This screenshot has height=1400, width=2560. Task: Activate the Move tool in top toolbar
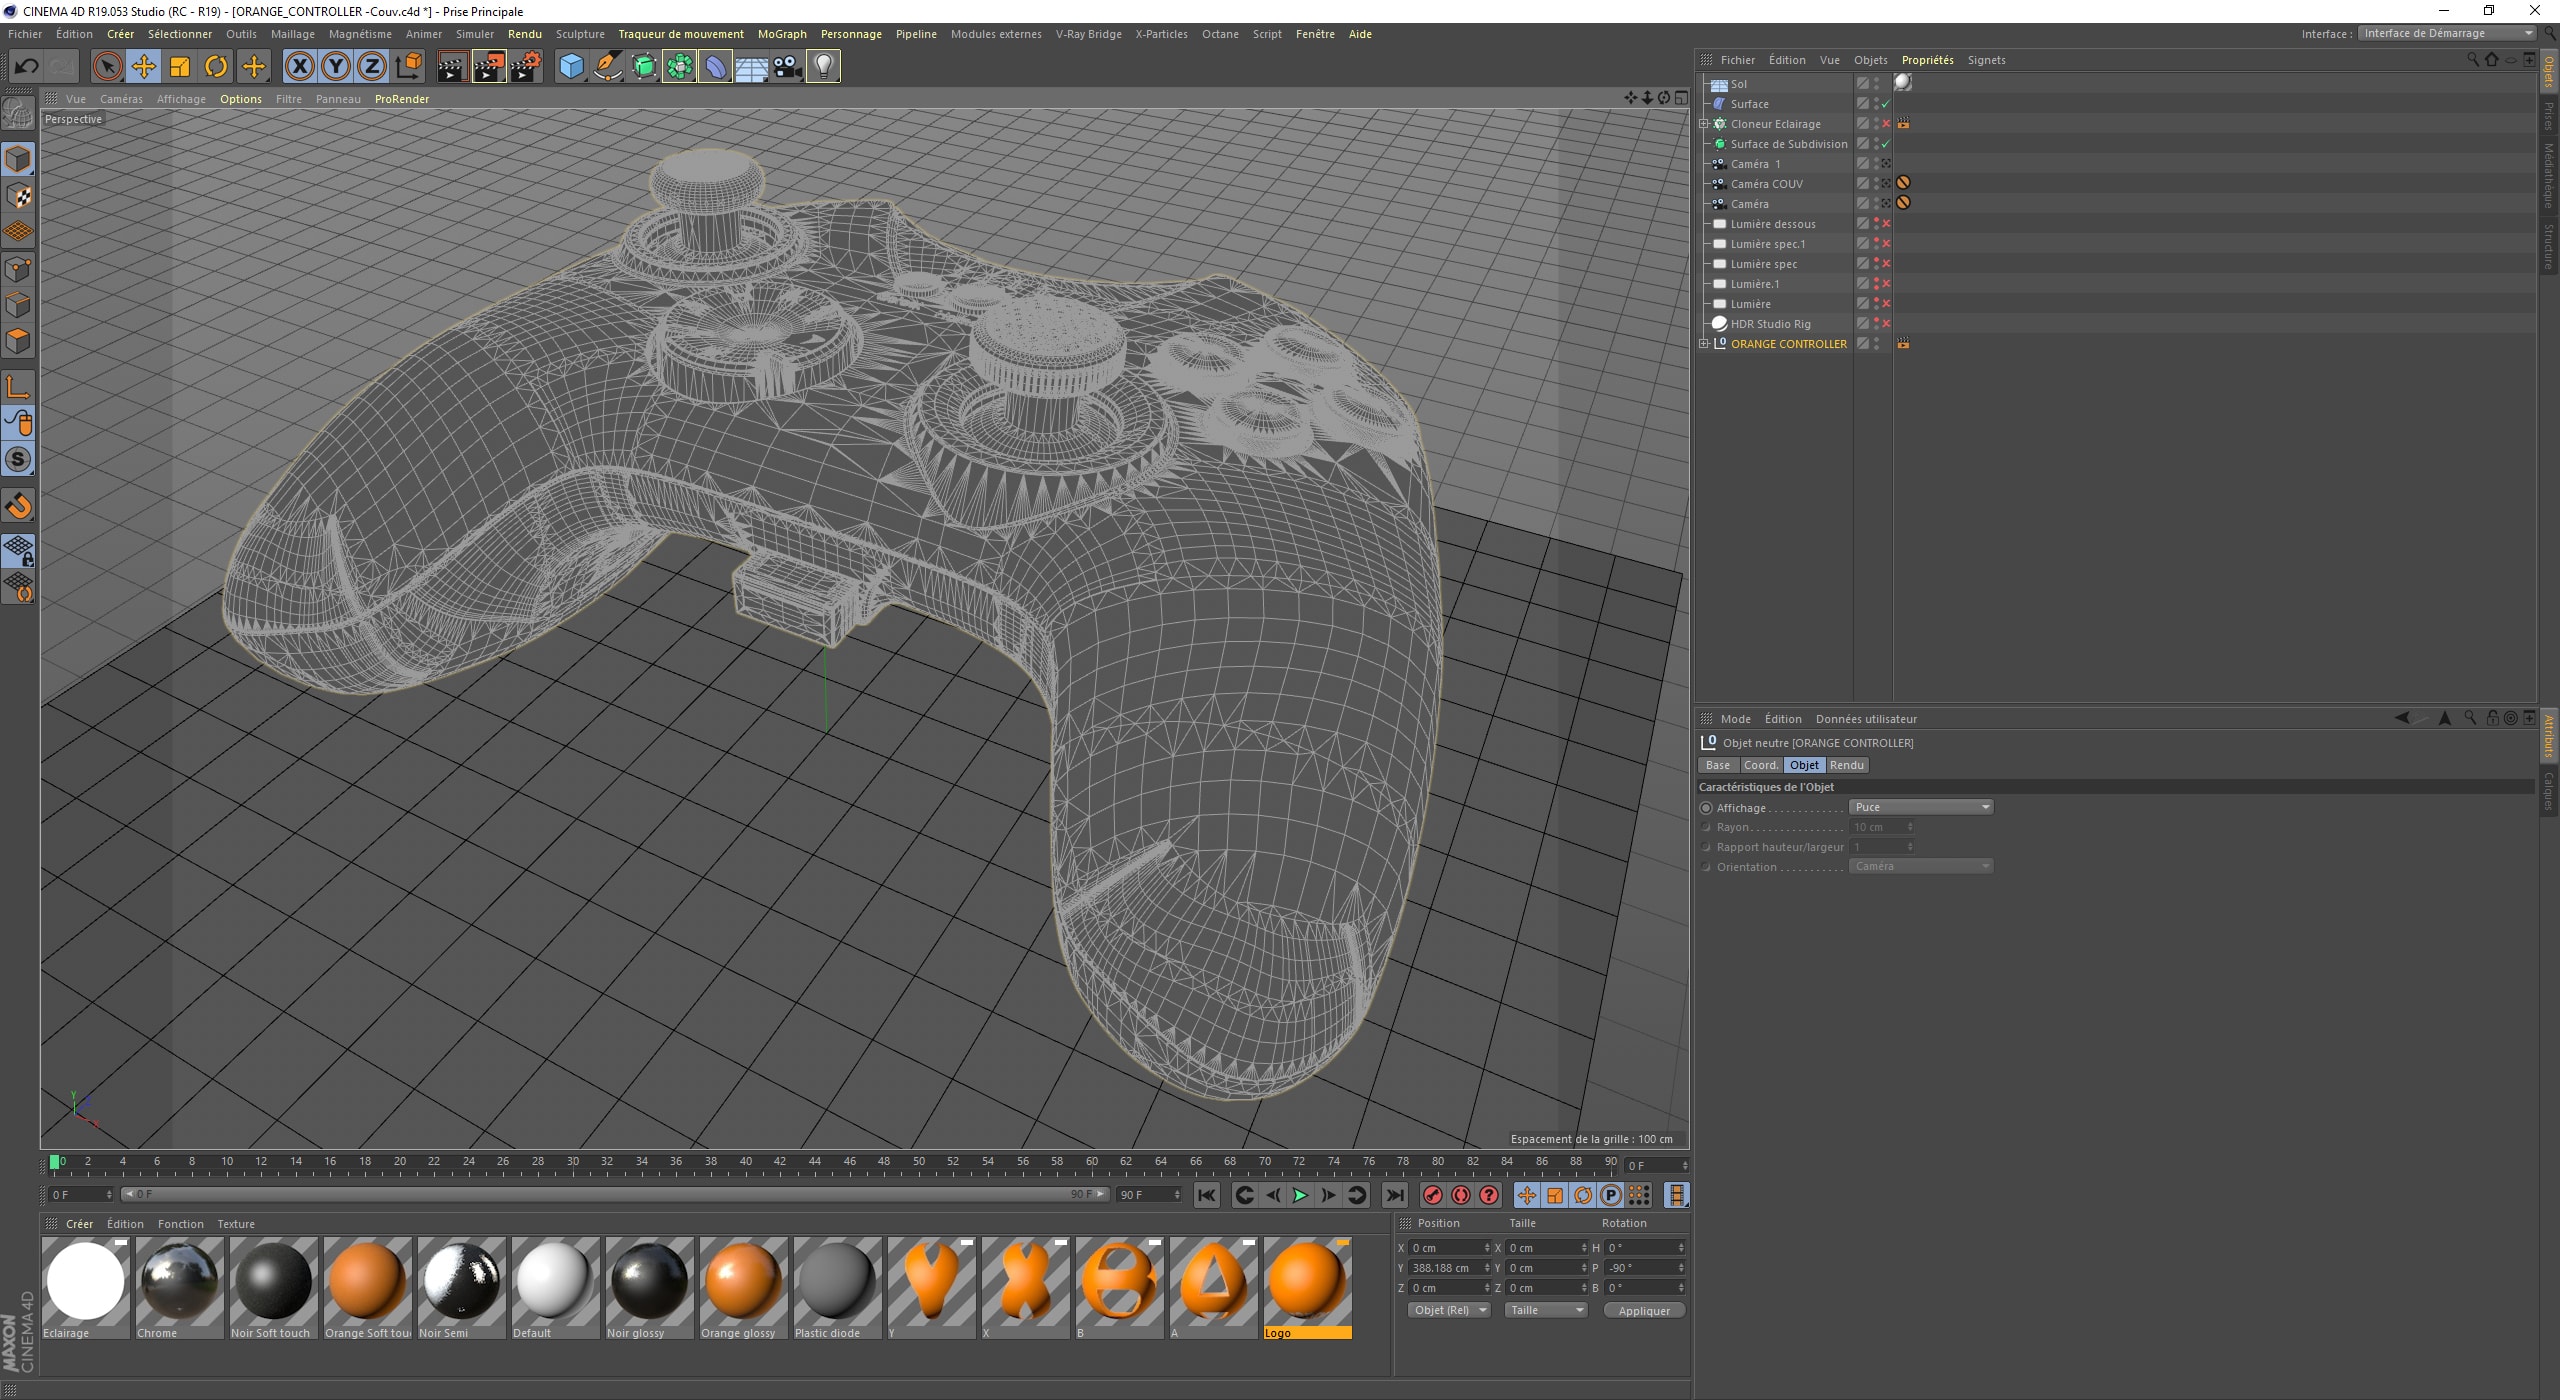click(143, 67)
